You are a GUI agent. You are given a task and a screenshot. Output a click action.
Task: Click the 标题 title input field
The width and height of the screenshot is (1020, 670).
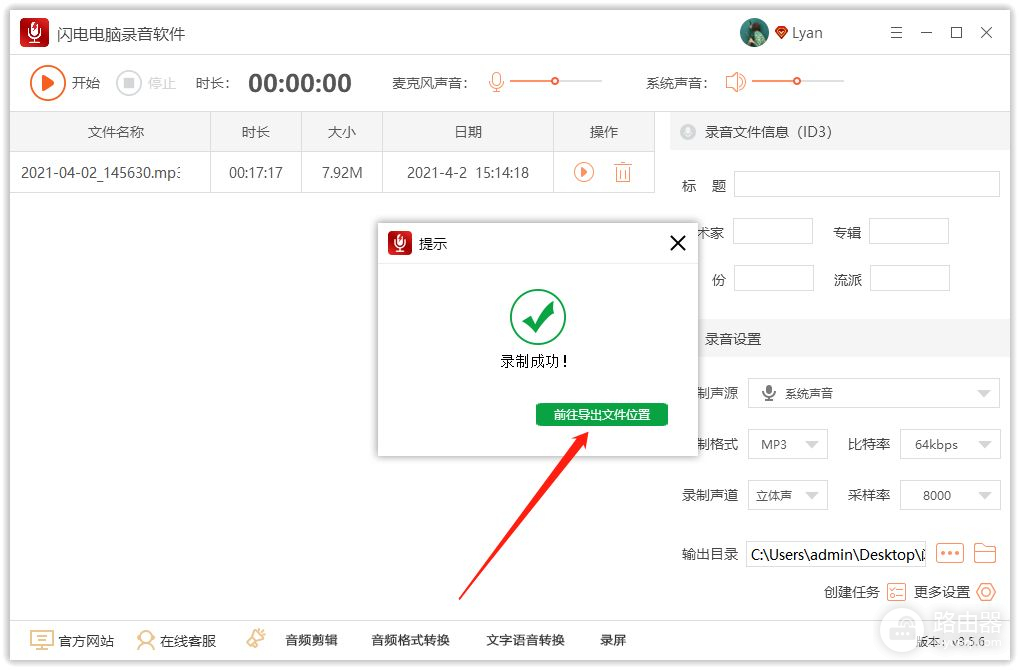pyautogui.click(x=866, y=184)
